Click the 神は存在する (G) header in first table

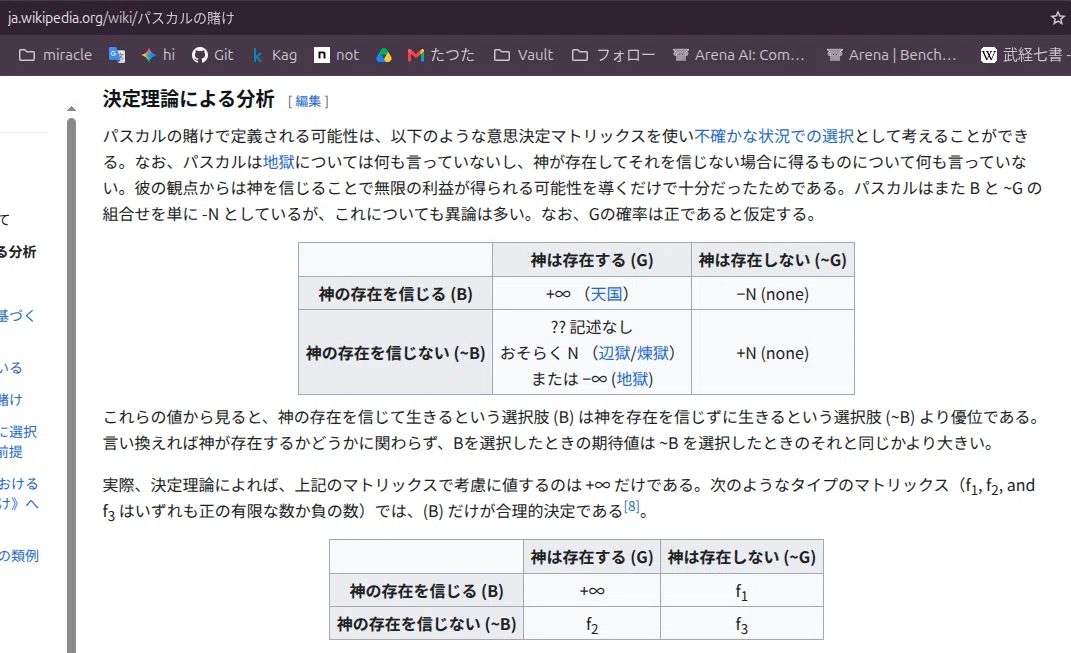point(592,260)
